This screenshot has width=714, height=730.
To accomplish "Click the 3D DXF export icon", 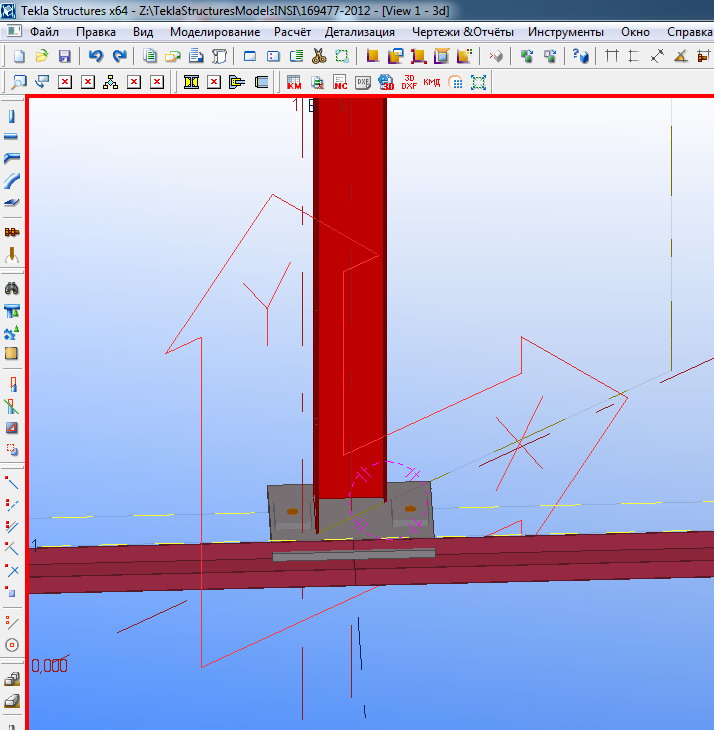I will (410, 82).
